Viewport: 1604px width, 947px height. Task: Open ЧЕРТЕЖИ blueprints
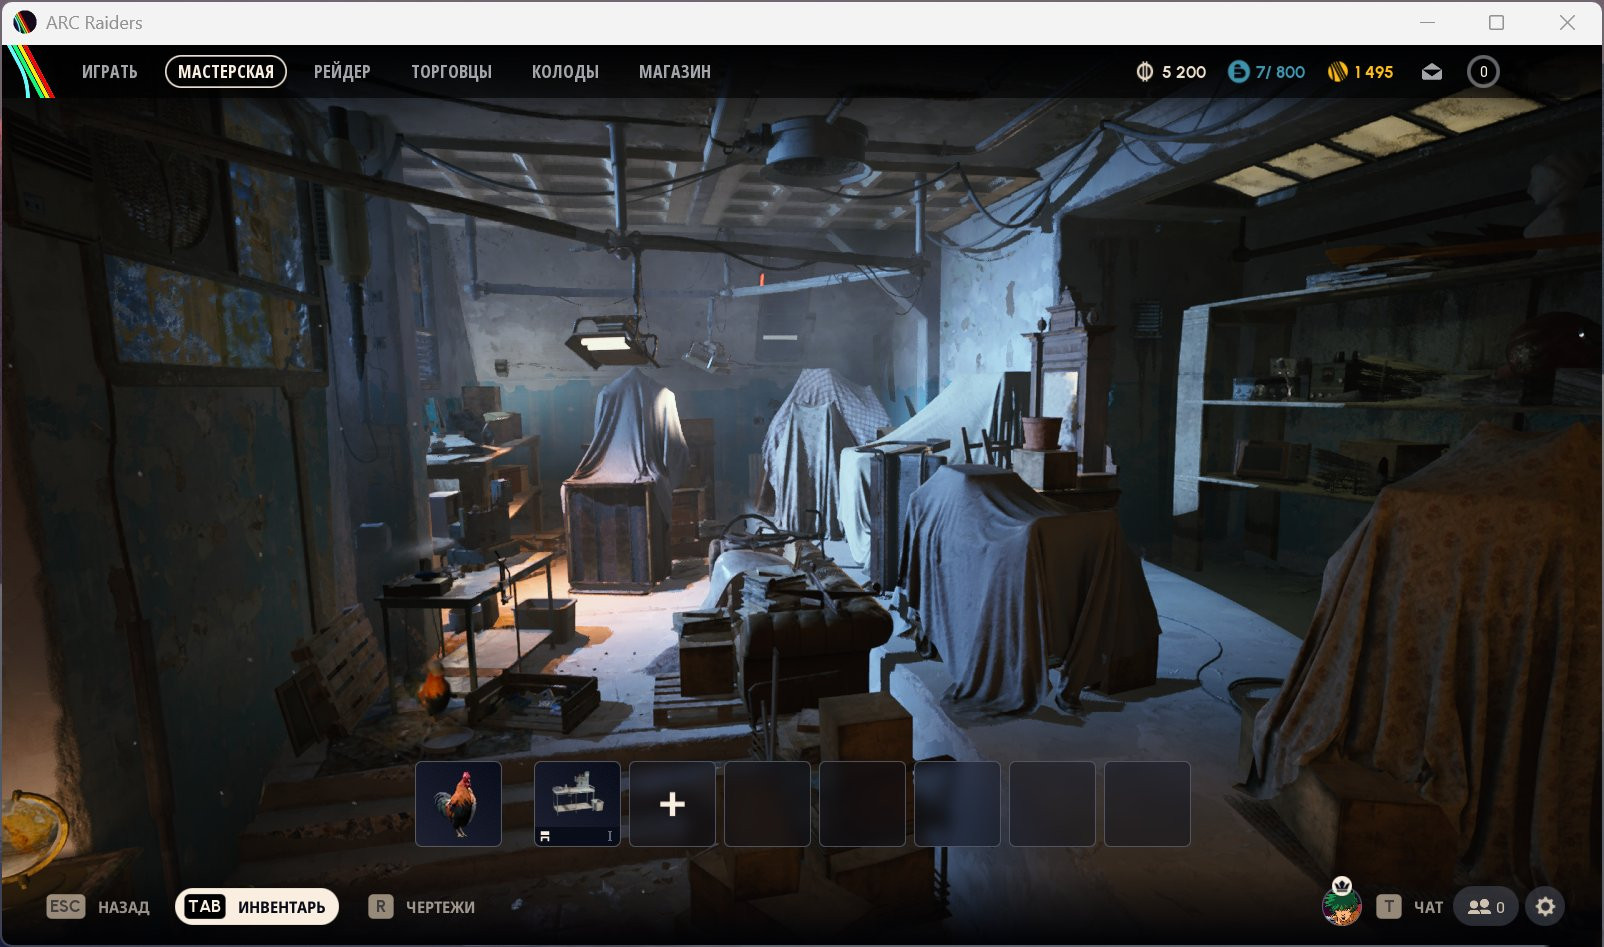pos(422,907)
